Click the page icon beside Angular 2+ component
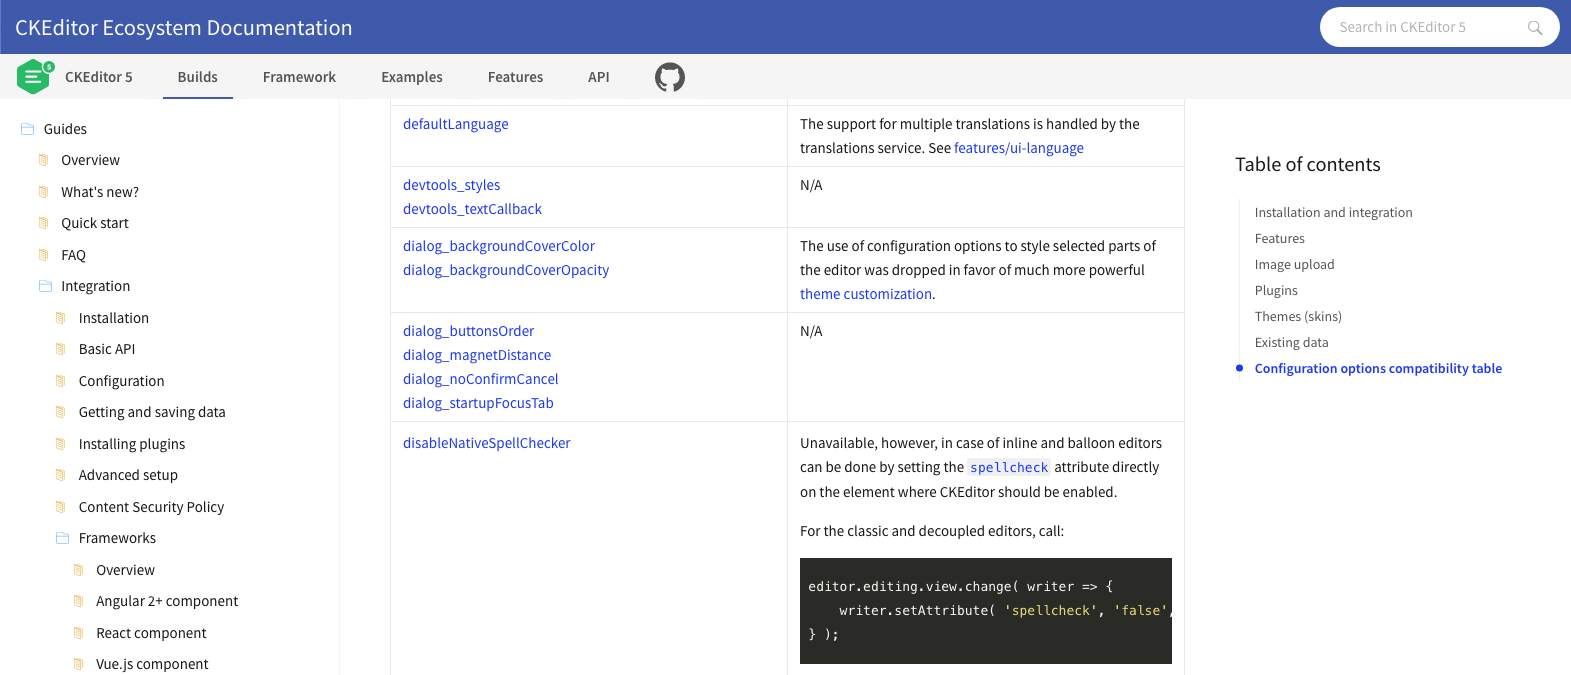1571x675 pixels. point(78,601)
